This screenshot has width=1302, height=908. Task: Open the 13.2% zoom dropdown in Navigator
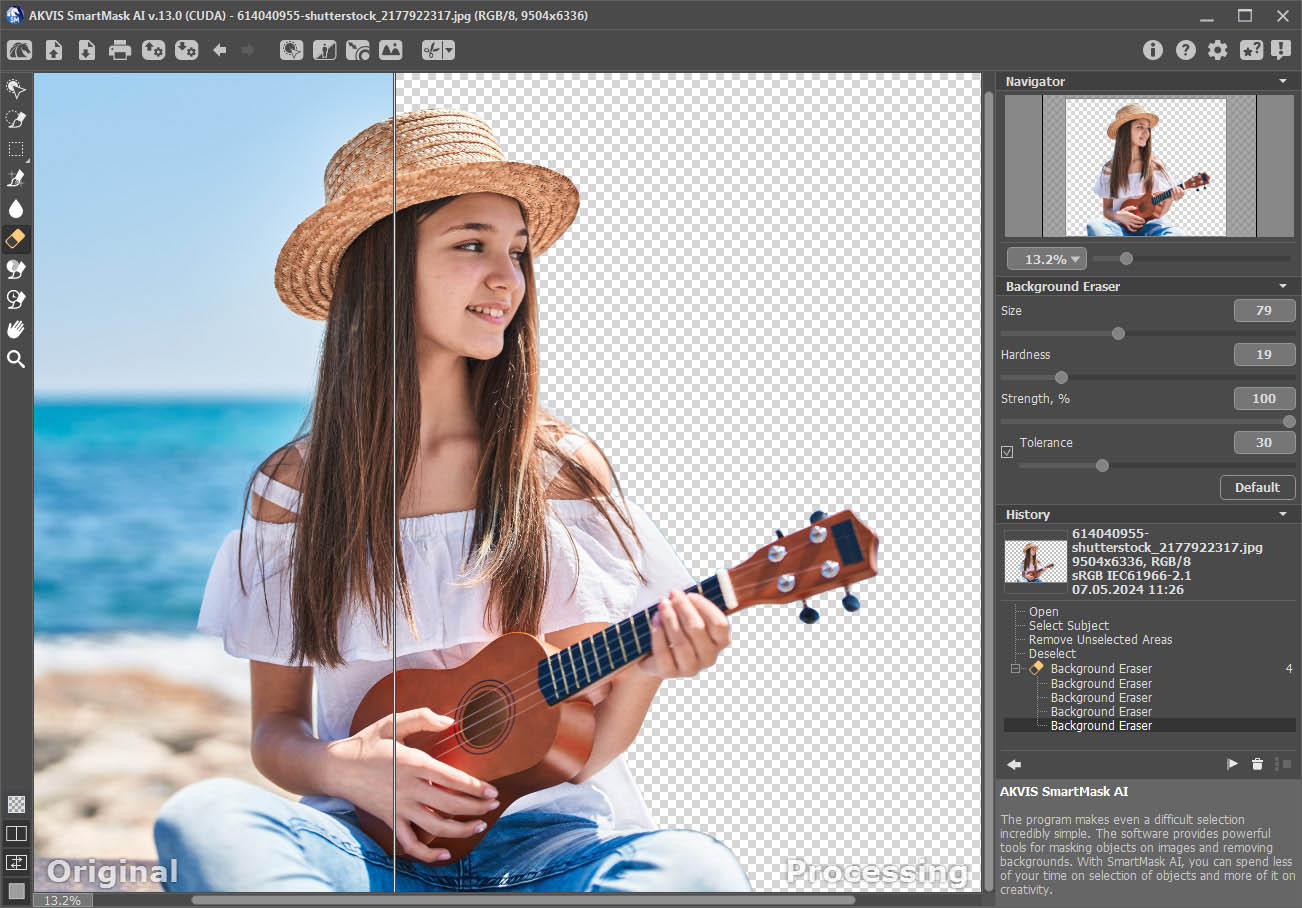pos(1046,259)
